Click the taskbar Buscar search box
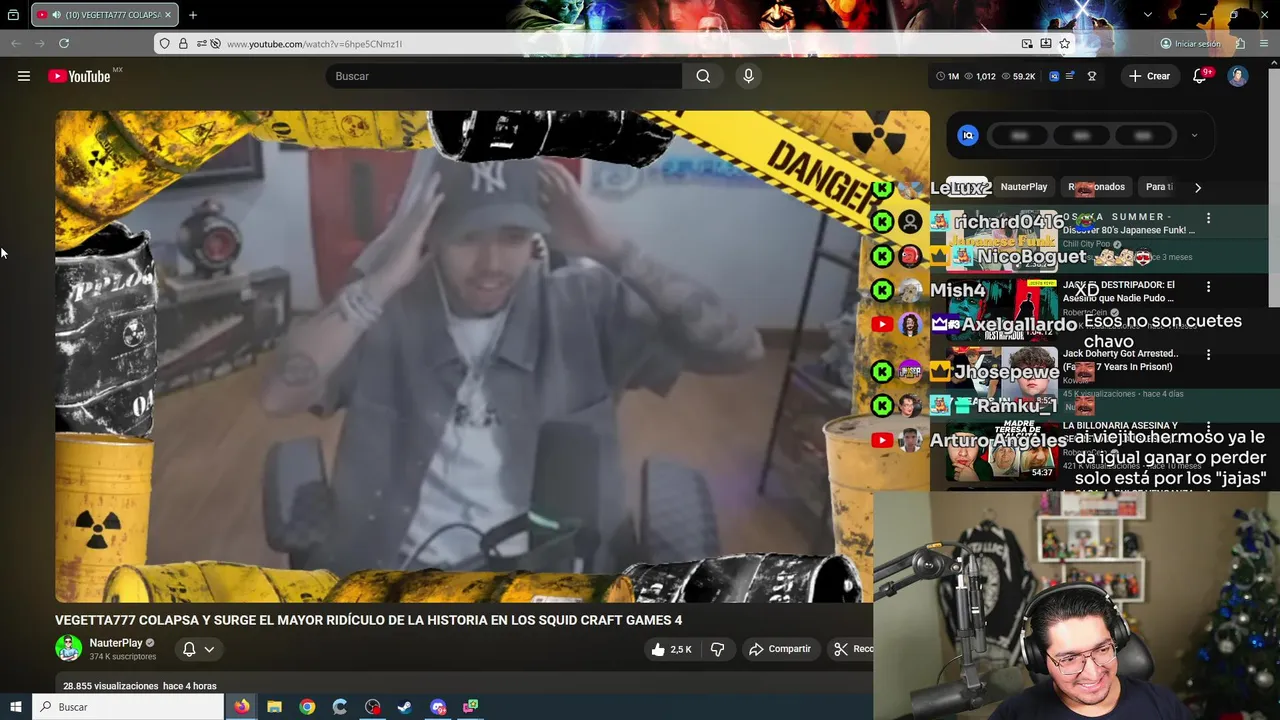Viewport: 1280px width, 720px height. pyautogui.click(x=128, y=707)
